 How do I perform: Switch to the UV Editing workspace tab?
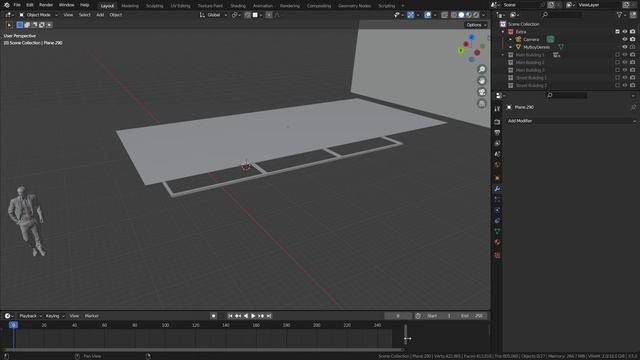[180, 6]
